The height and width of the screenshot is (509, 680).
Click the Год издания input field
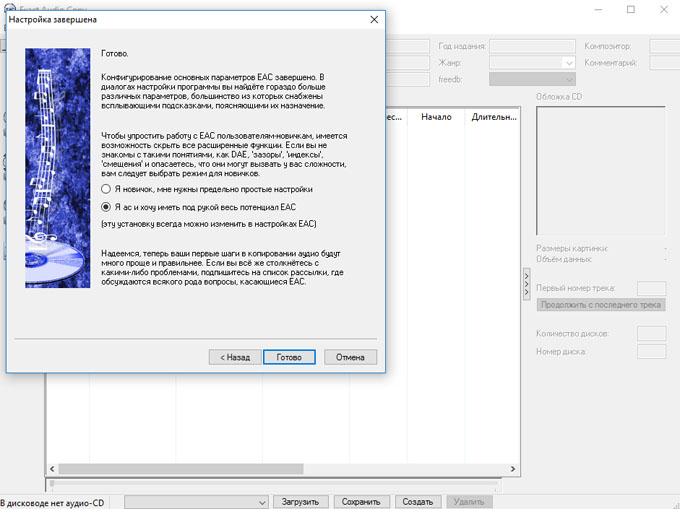coord(530,45)
